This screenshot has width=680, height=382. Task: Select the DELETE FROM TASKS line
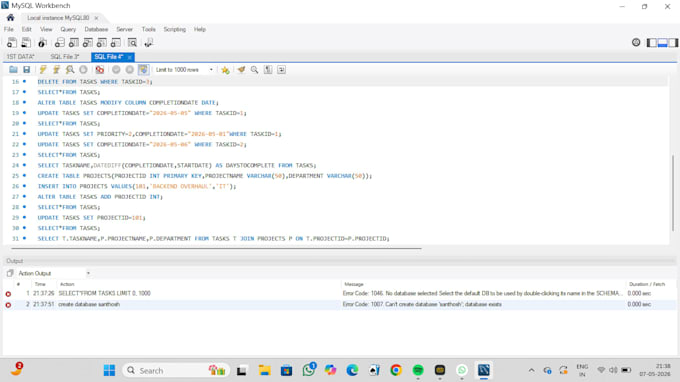coord(95,82)
